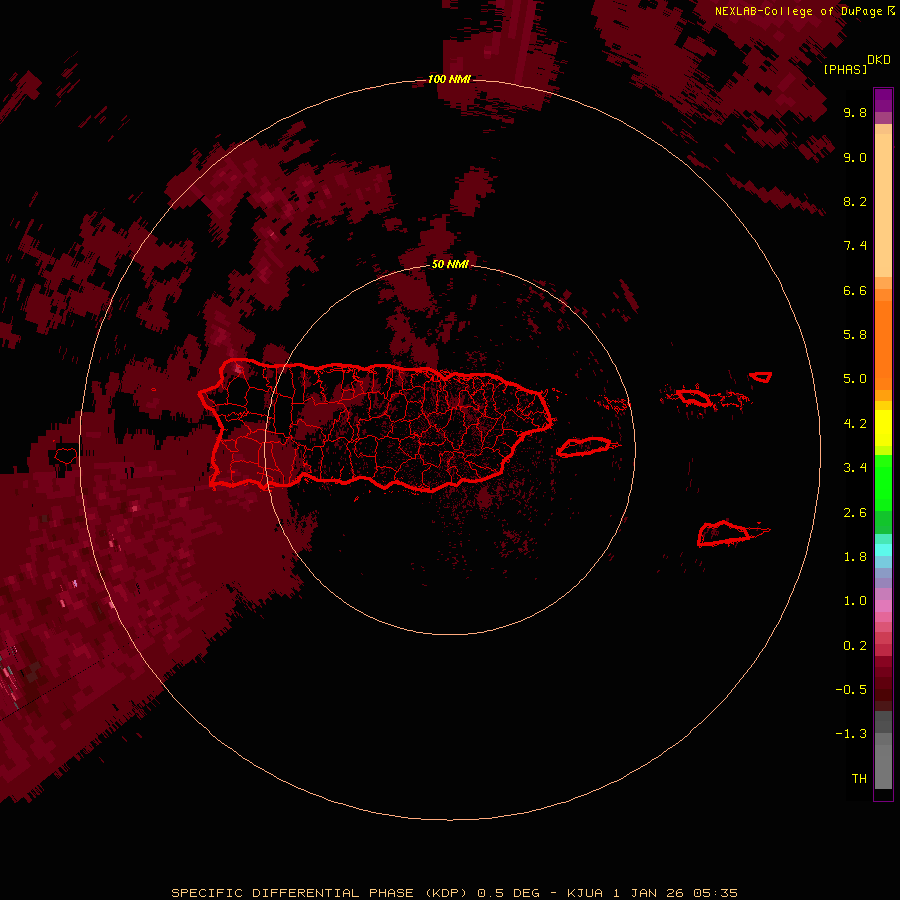Click the -0.5 scale value
This screenshot has height=900, width=900.
[x=851, y=690]
